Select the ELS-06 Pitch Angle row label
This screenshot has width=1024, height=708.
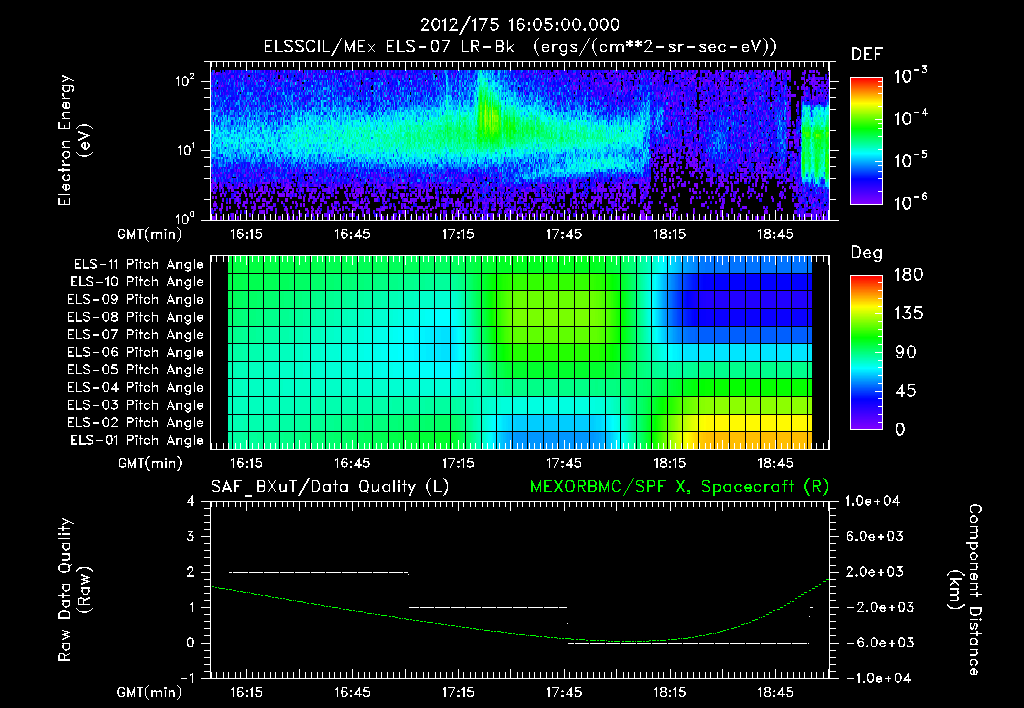(136, 353)
